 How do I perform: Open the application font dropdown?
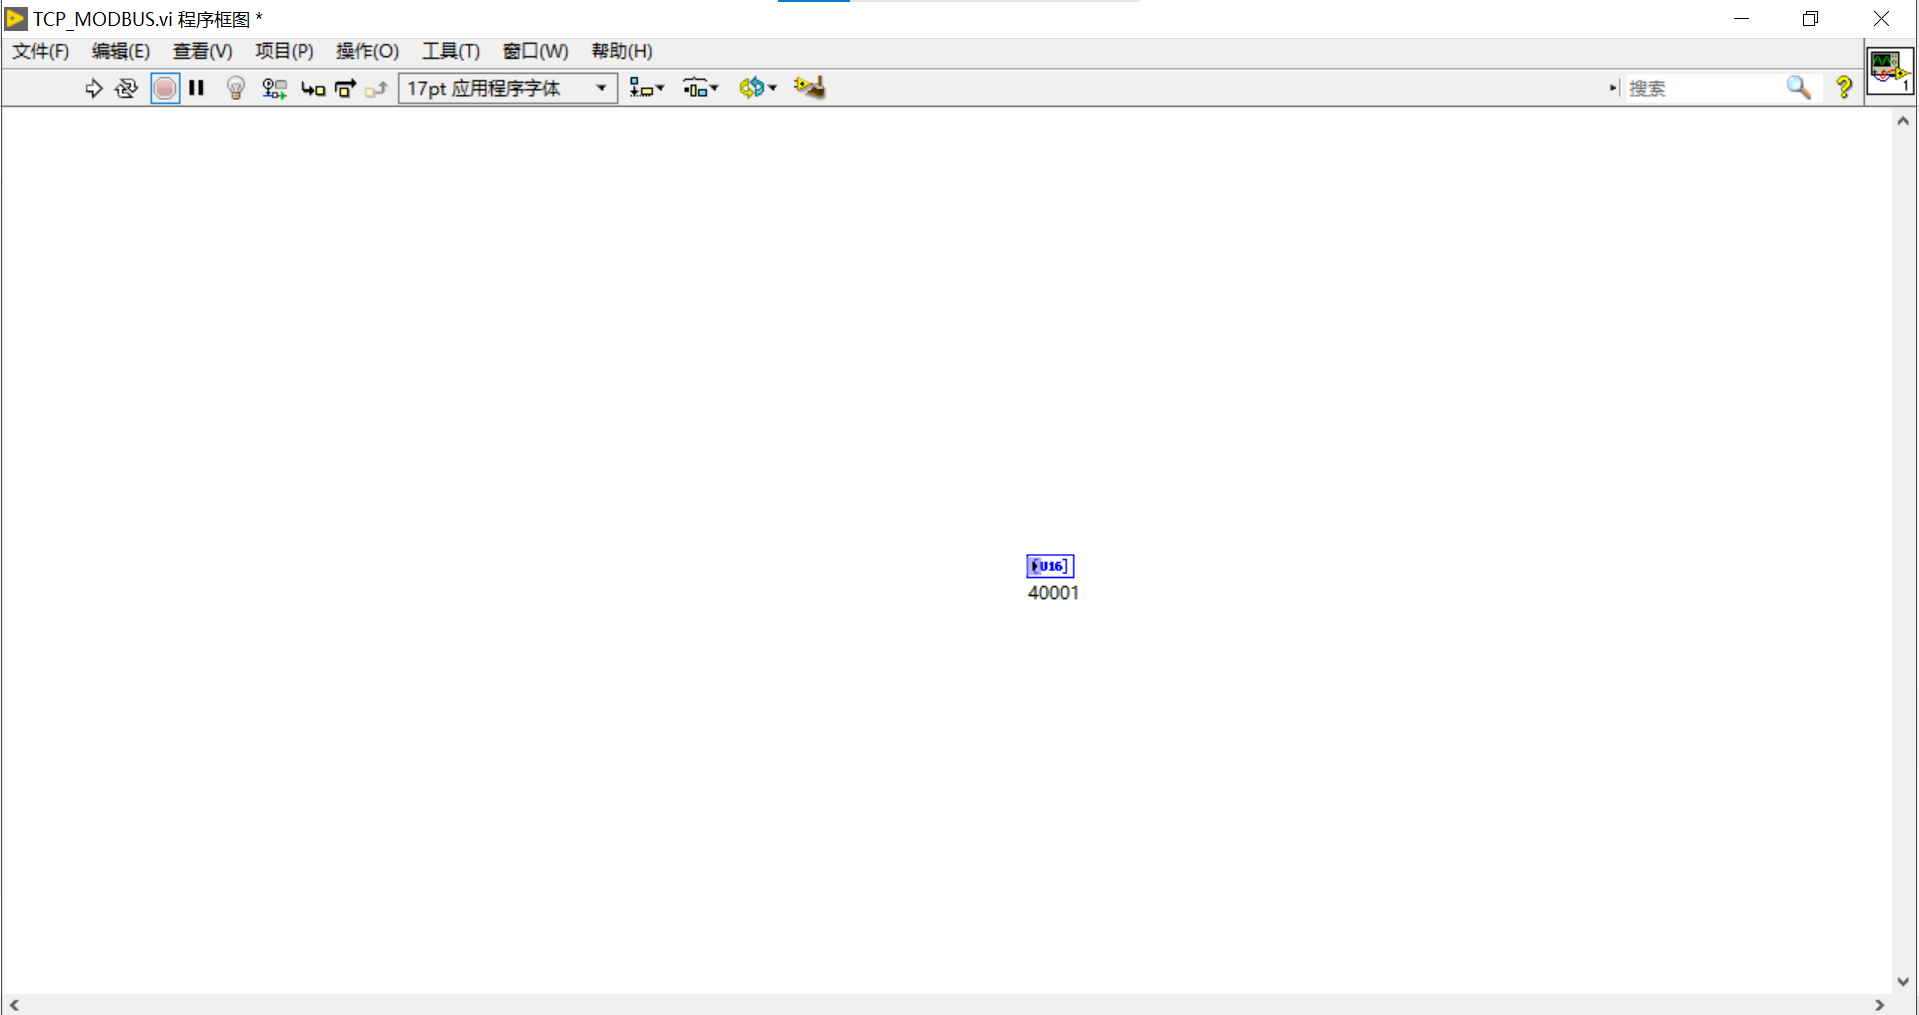[x=600, y=88]
